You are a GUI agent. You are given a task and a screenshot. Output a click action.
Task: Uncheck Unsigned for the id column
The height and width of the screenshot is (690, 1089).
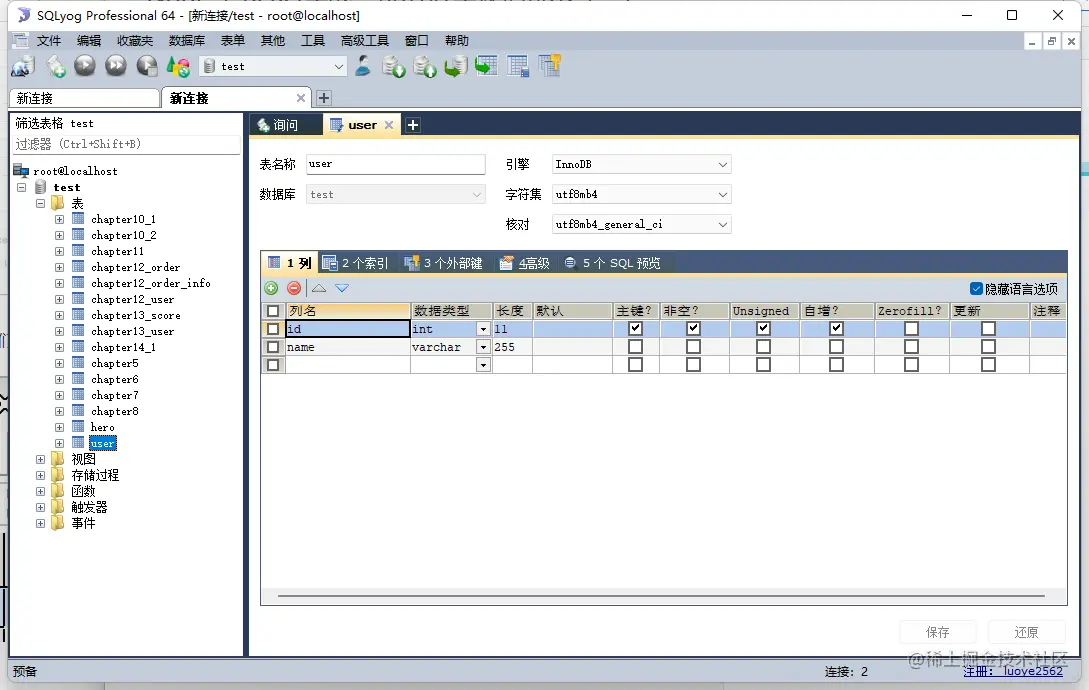763,328
